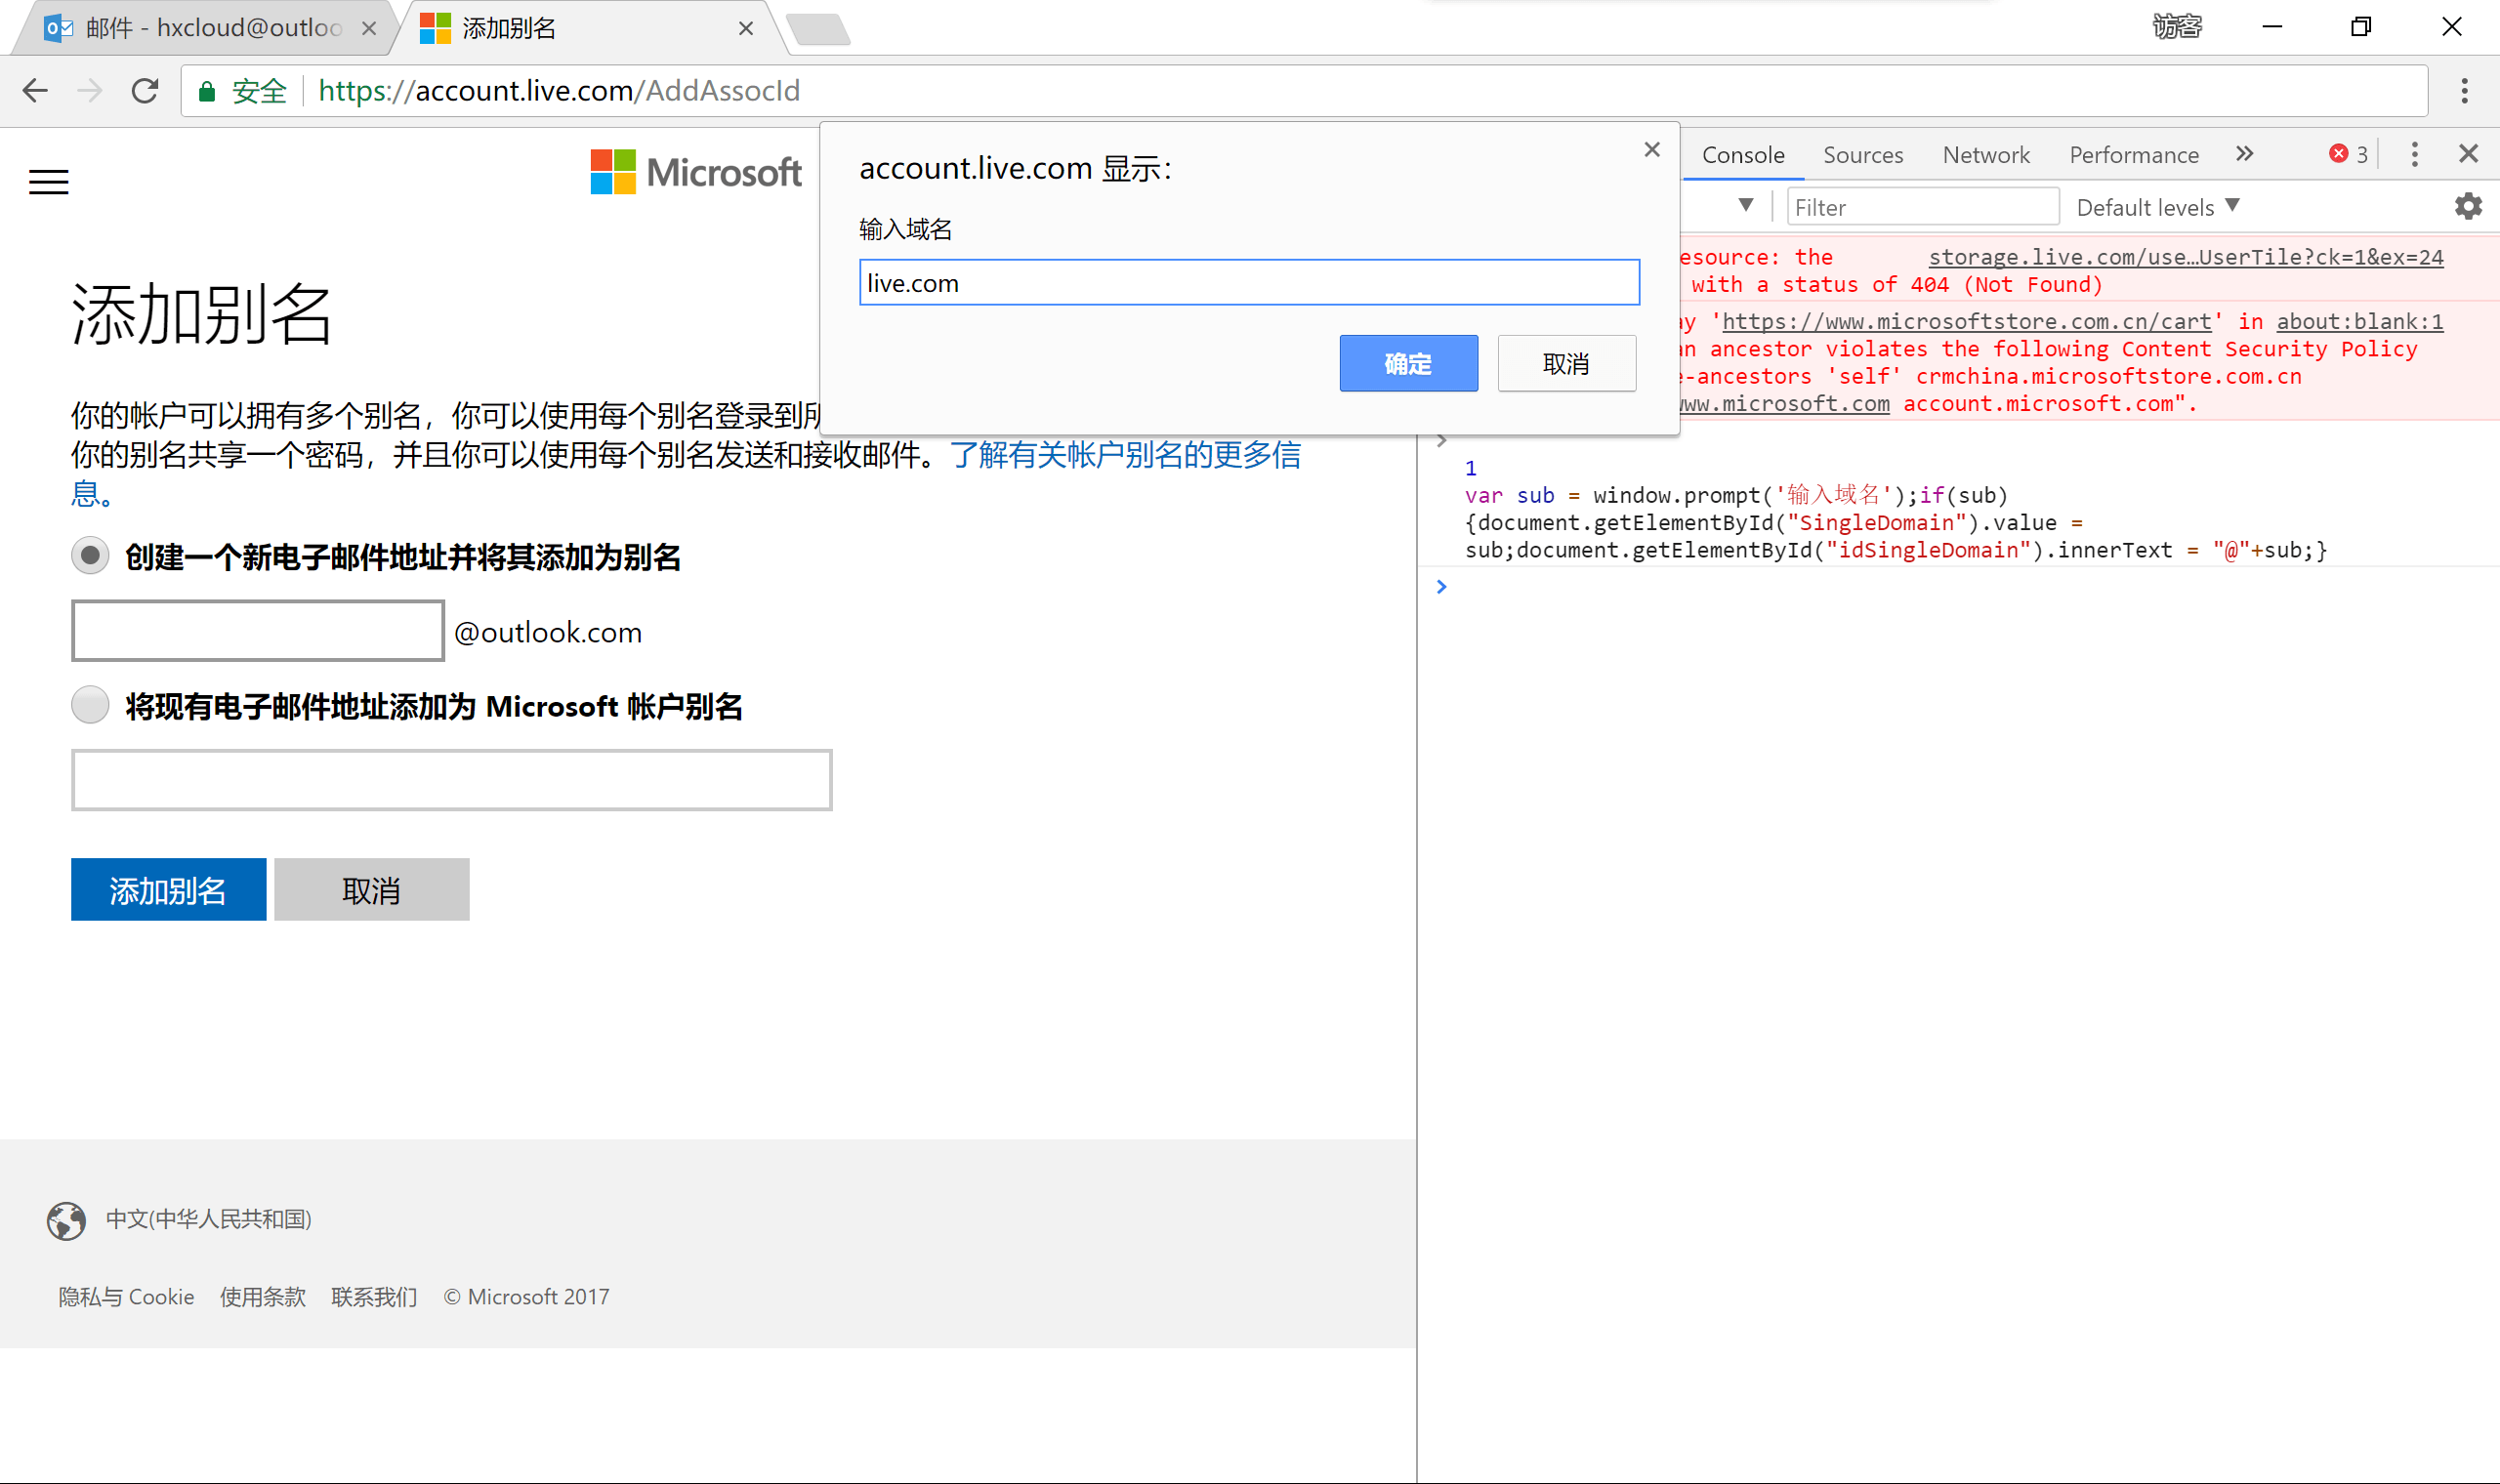Click the 确定 button in the prompt
Image resolution: width=2500 pixels, height=1484 pixels.
pyautogui.click(x=1408, y=363)
